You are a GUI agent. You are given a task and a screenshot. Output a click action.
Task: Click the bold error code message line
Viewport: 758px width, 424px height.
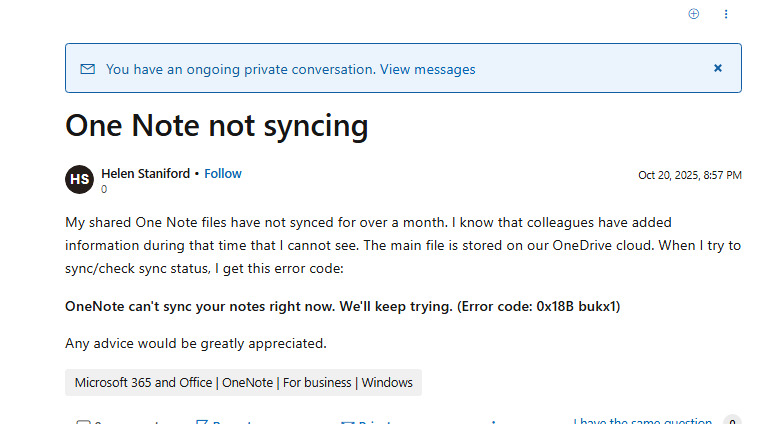point(343,306)
